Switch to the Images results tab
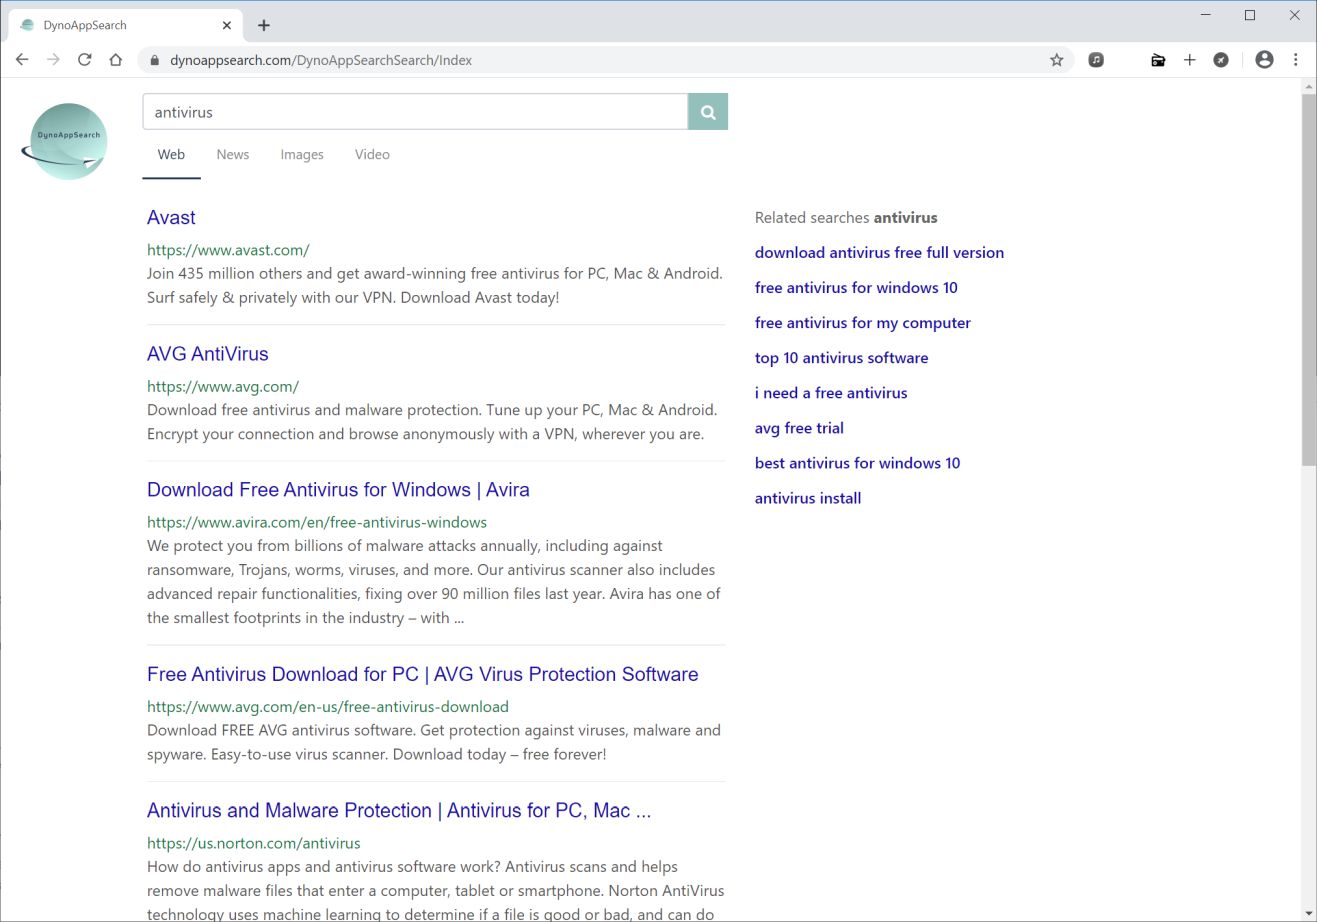The width and height of the screenshot is (1317, 922). 302,155
